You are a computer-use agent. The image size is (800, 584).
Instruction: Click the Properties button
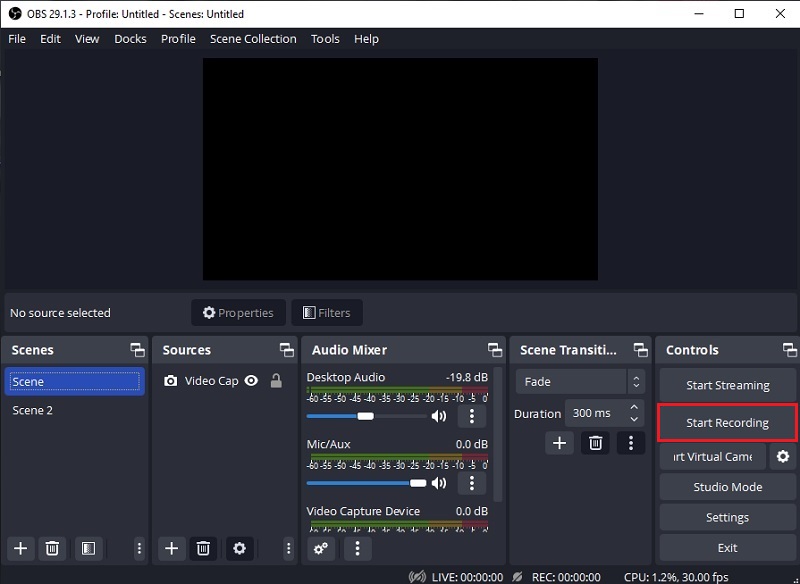click(238, 313)
